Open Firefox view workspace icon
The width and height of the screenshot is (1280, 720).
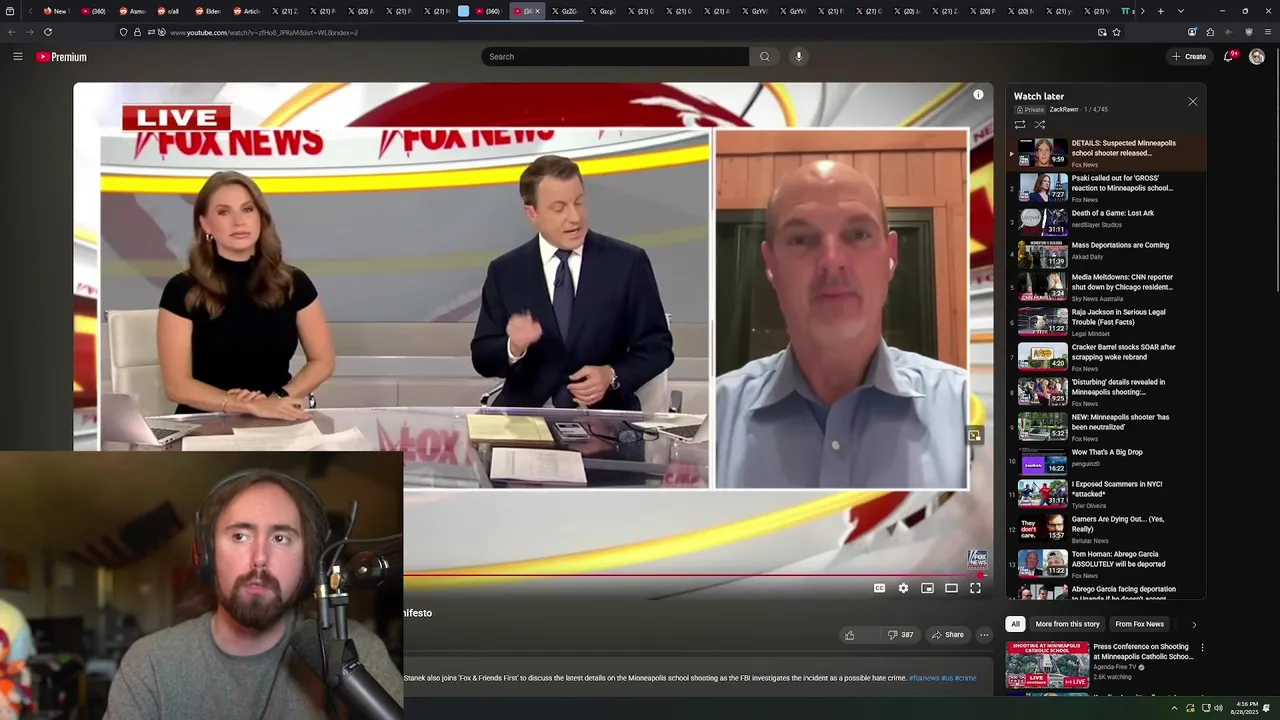[10, 11]
